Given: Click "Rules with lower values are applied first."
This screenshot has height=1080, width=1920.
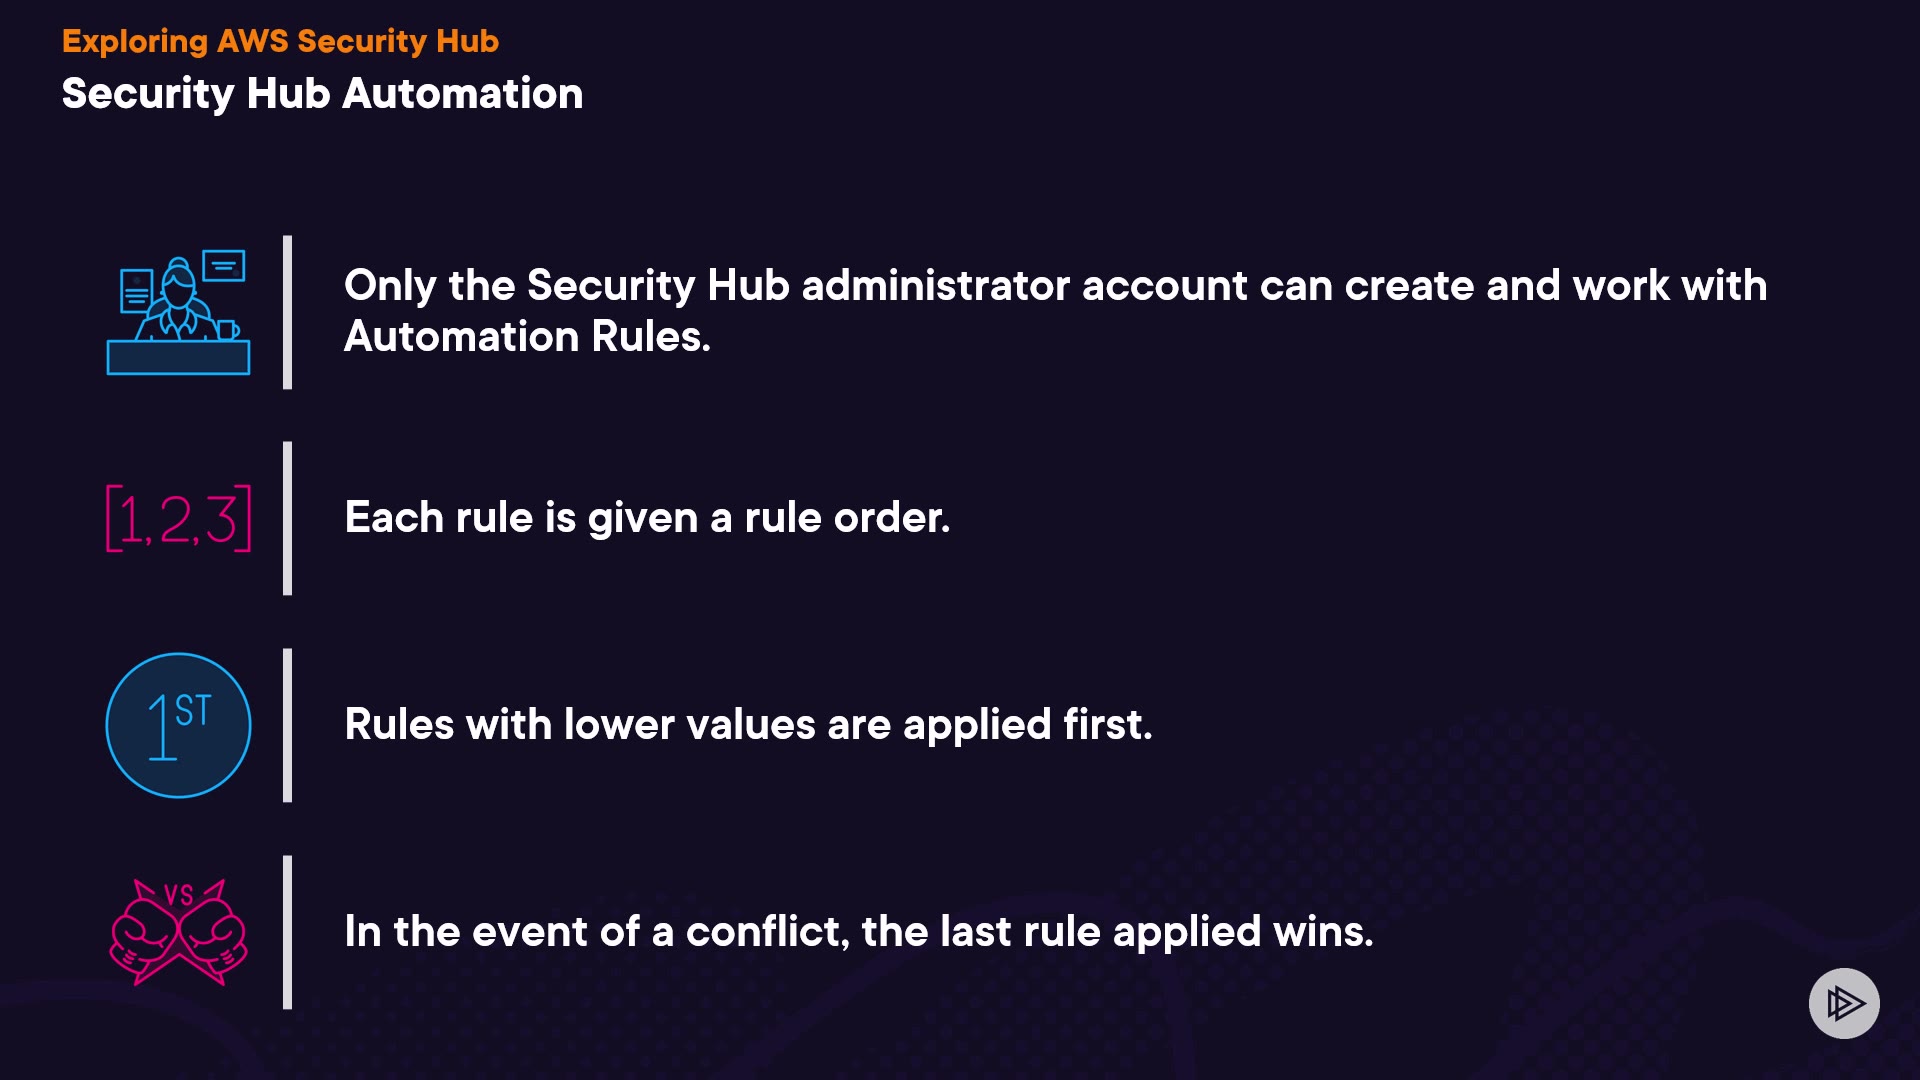Looking at the screenshot, I should (x=748, y=725).
